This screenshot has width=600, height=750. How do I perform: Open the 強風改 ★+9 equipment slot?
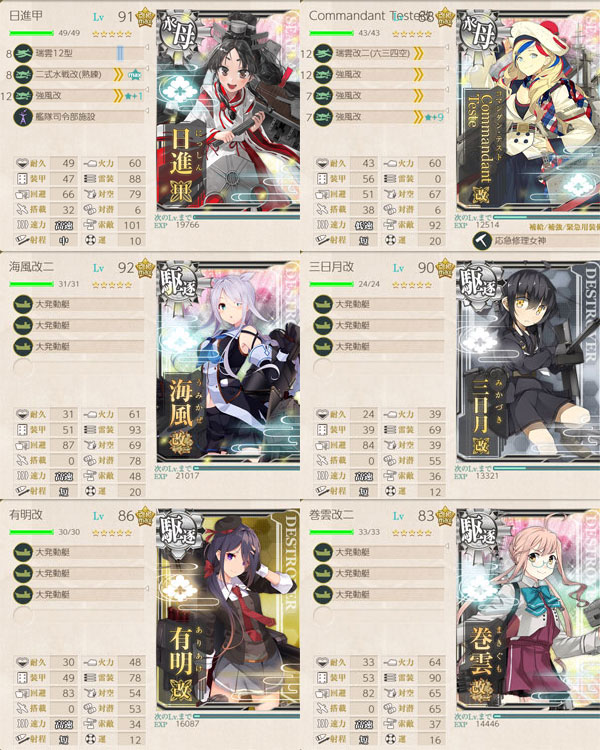[380, 117]
